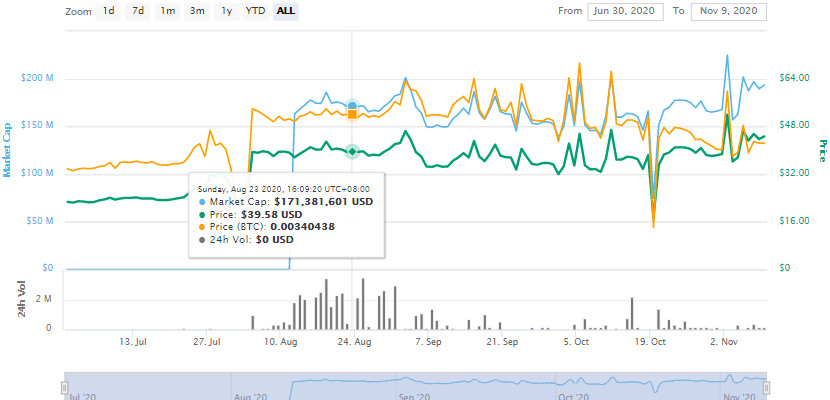Click the 13. Jul date label
Image resolution: width=830 pixels, height=400 pixels.
pyautogui.click(x=133, y=342)
